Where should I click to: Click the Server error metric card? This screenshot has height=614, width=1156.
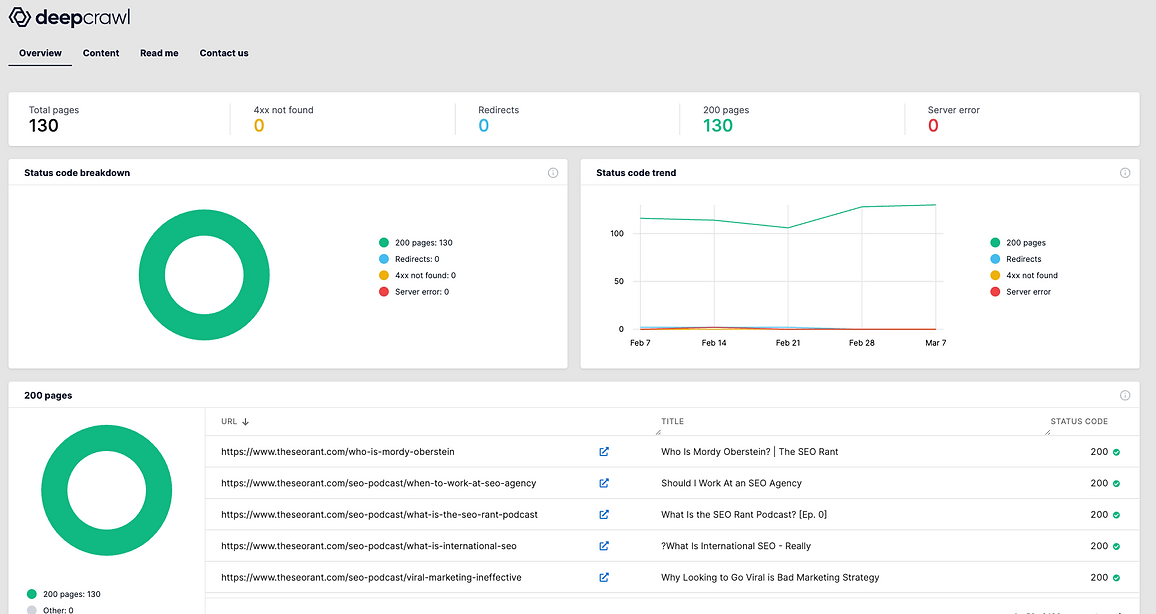coord(954,119)
